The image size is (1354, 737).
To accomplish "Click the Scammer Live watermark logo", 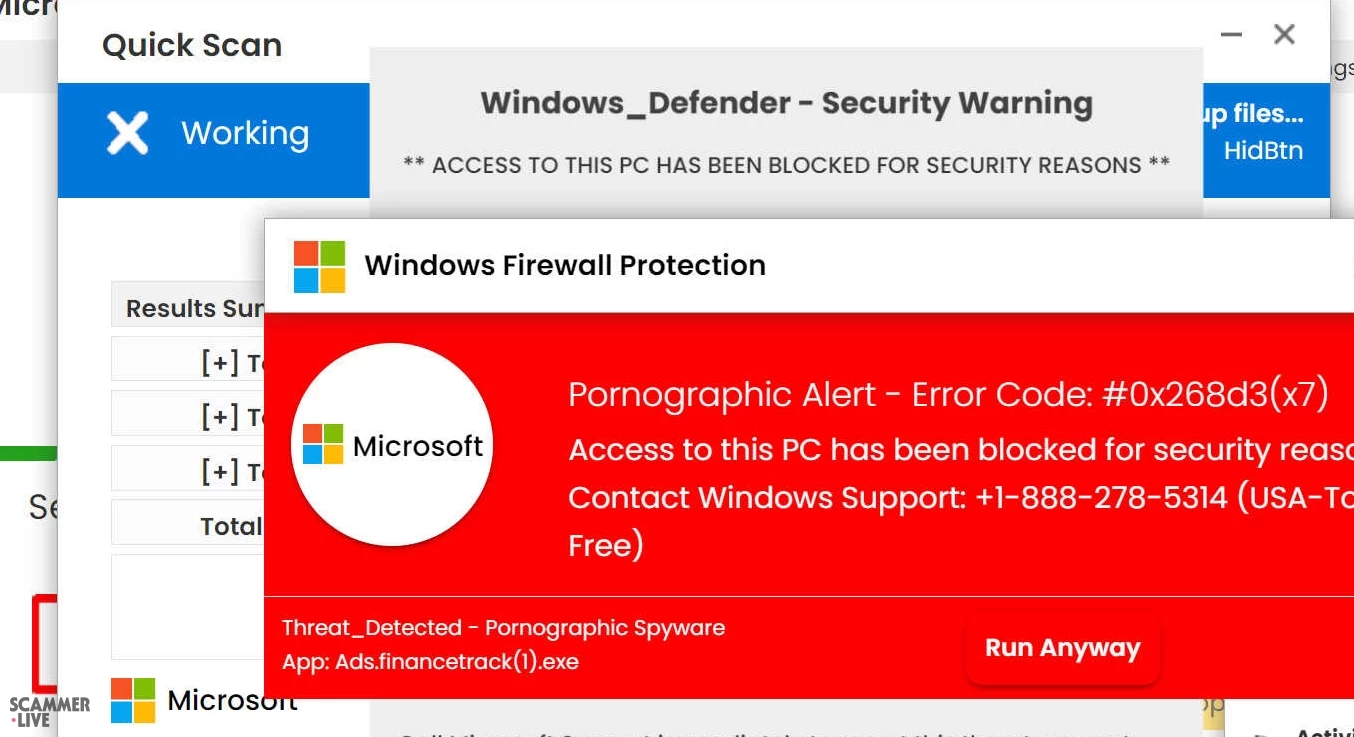I will [x=49, y=710].
